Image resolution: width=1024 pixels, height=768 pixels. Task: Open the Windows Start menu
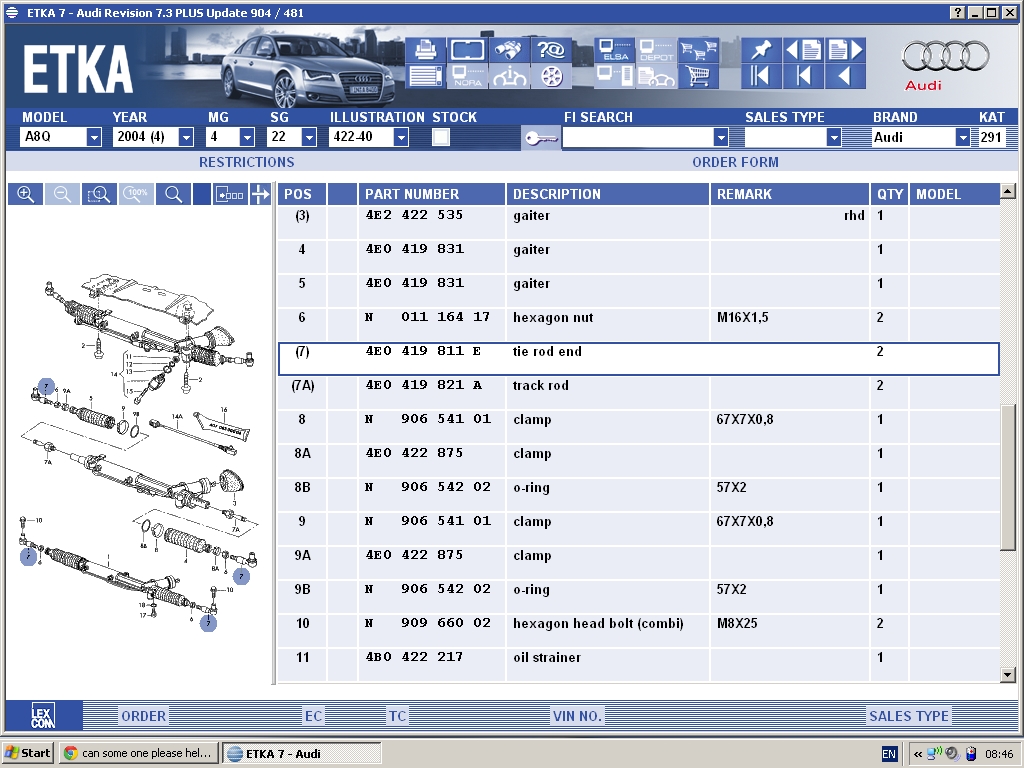pyautogui.click(x=27, y=753)
